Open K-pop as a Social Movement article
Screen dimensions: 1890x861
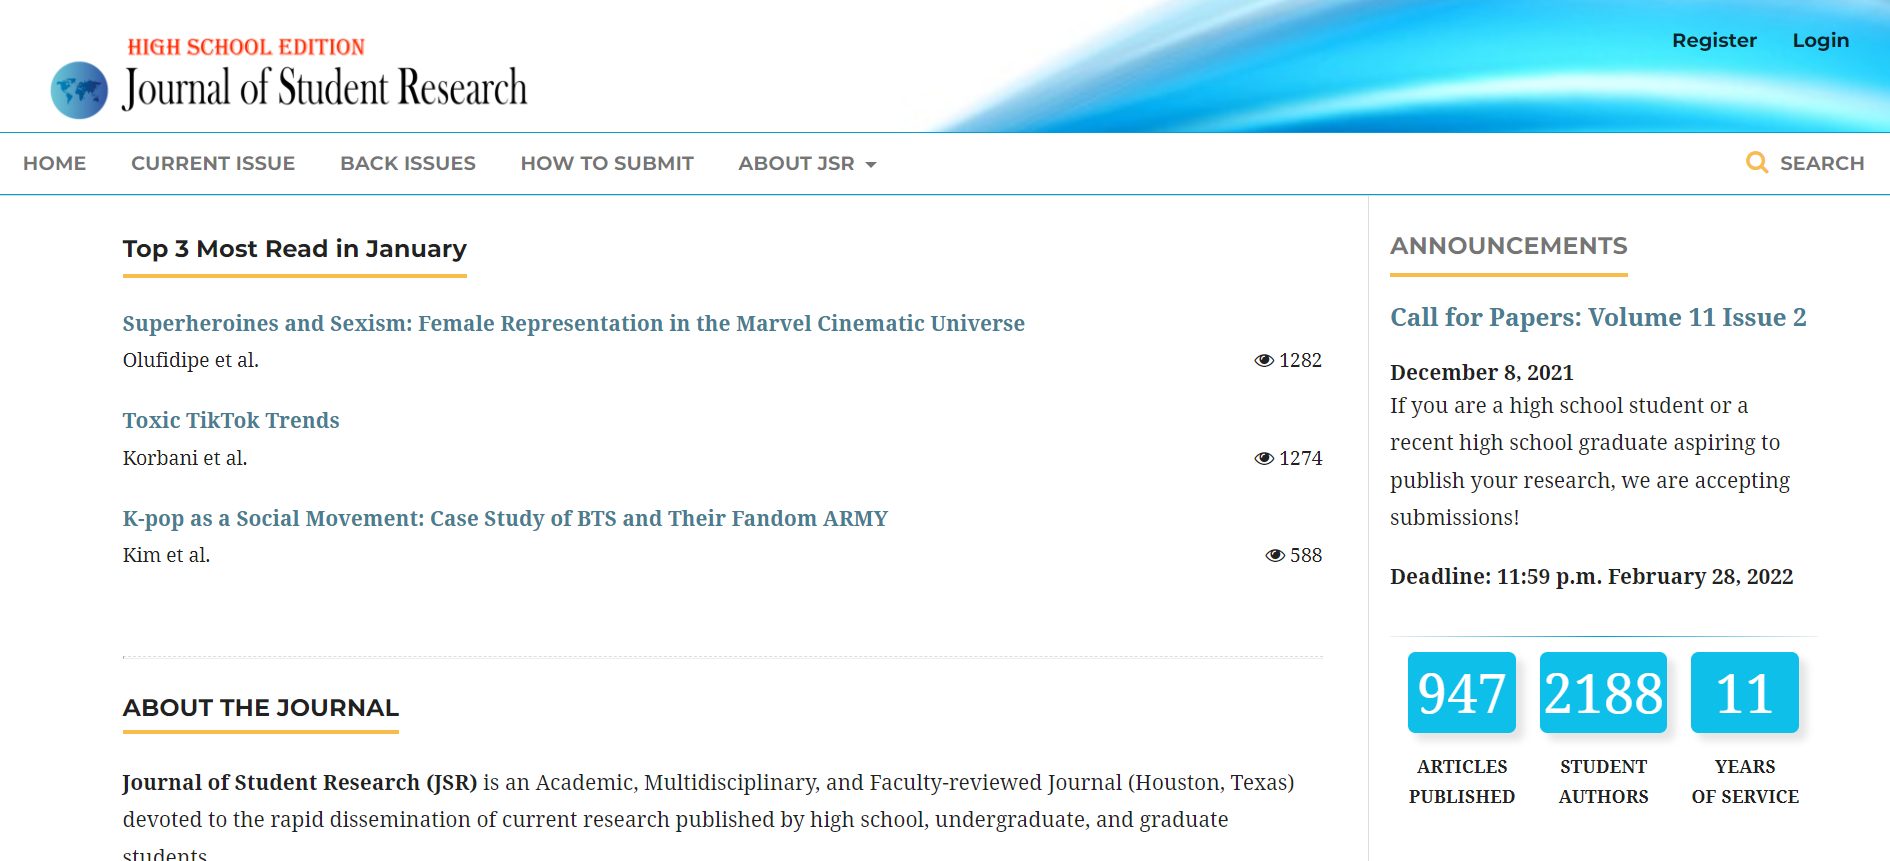point(505,518)
